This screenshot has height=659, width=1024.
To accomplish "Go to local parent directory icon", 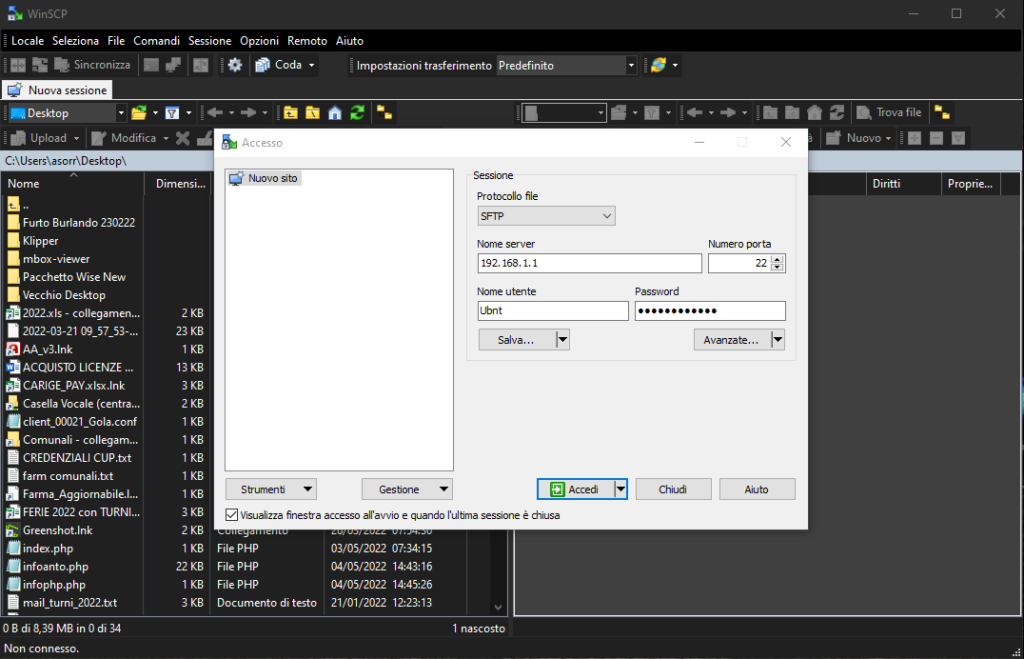I will tap(291, 113).
